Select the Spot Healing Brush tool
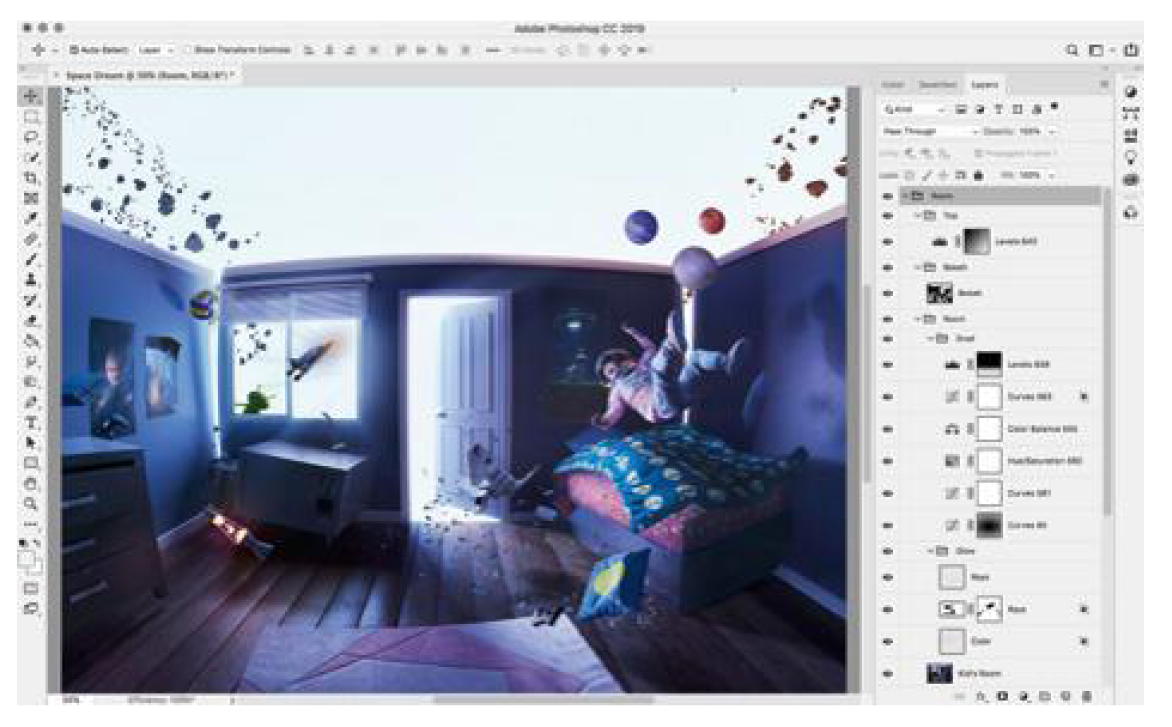Image resolution: width=1172 pixels, height=727 pixels. [31, 239]
